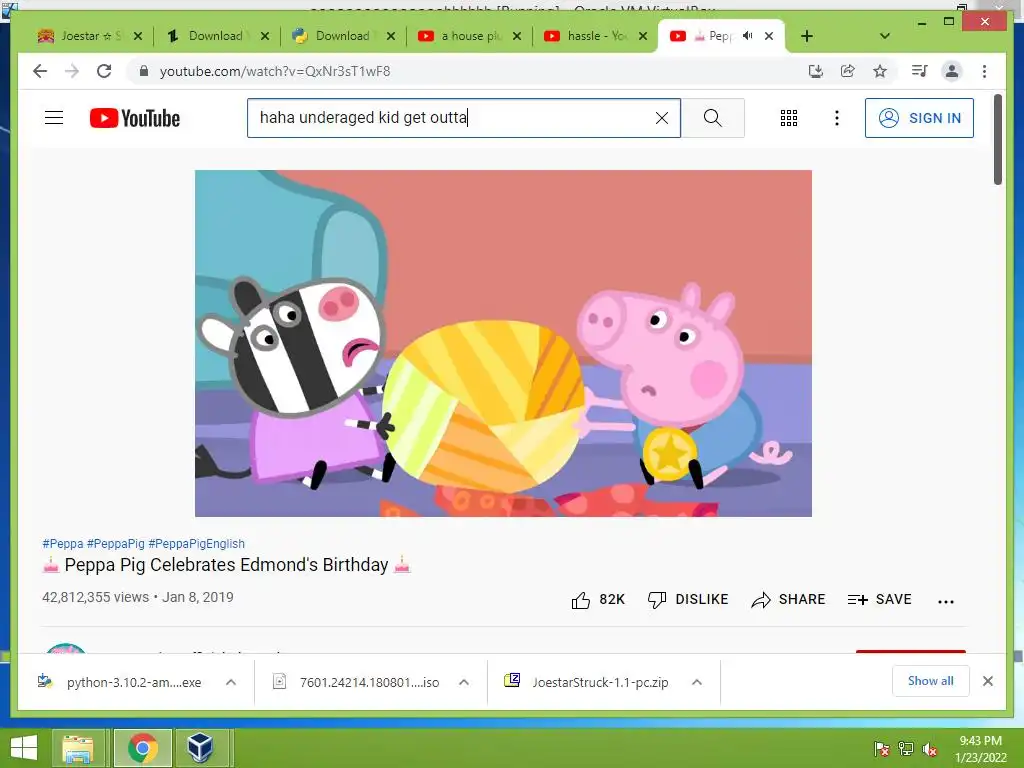Click the DISLIKE thumbs down
Image resolution: width=1024 pixels, height=768 pixels.
coord(688,600)
